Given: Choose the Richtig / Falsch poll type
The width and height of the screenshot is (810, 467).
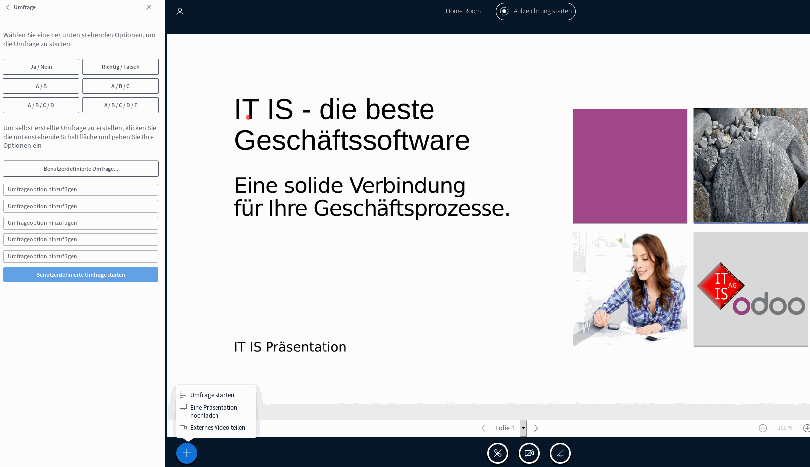Looking at the screenshot, I should [x=120, y=67].
